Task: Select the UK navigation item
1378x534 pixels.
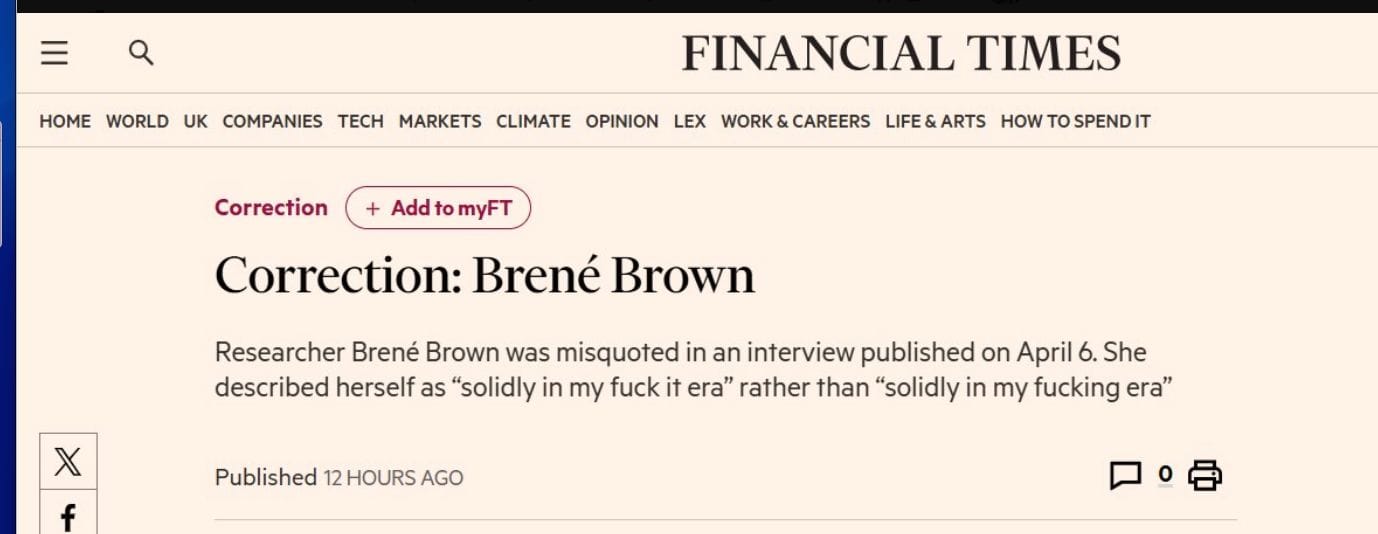Action: point(195,121)
